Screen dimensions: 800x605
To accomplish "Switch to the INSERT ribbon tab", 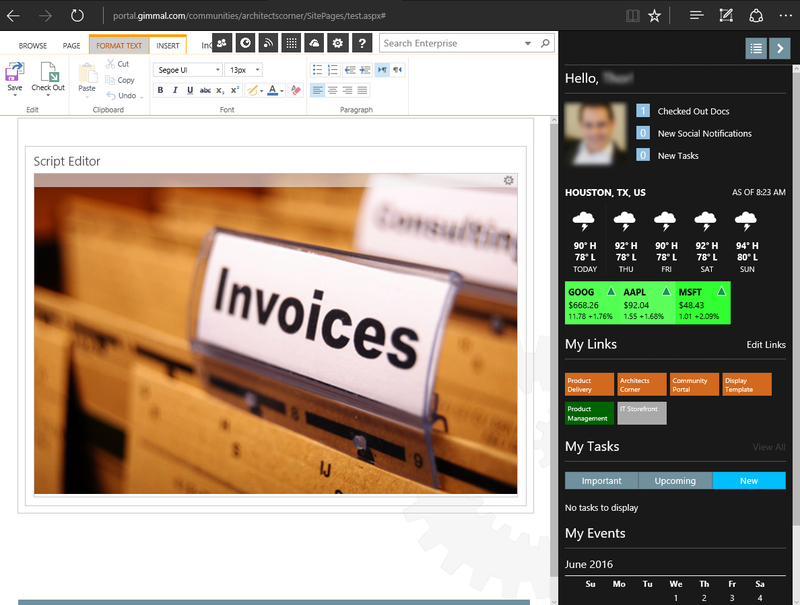I will coord(168,46).
